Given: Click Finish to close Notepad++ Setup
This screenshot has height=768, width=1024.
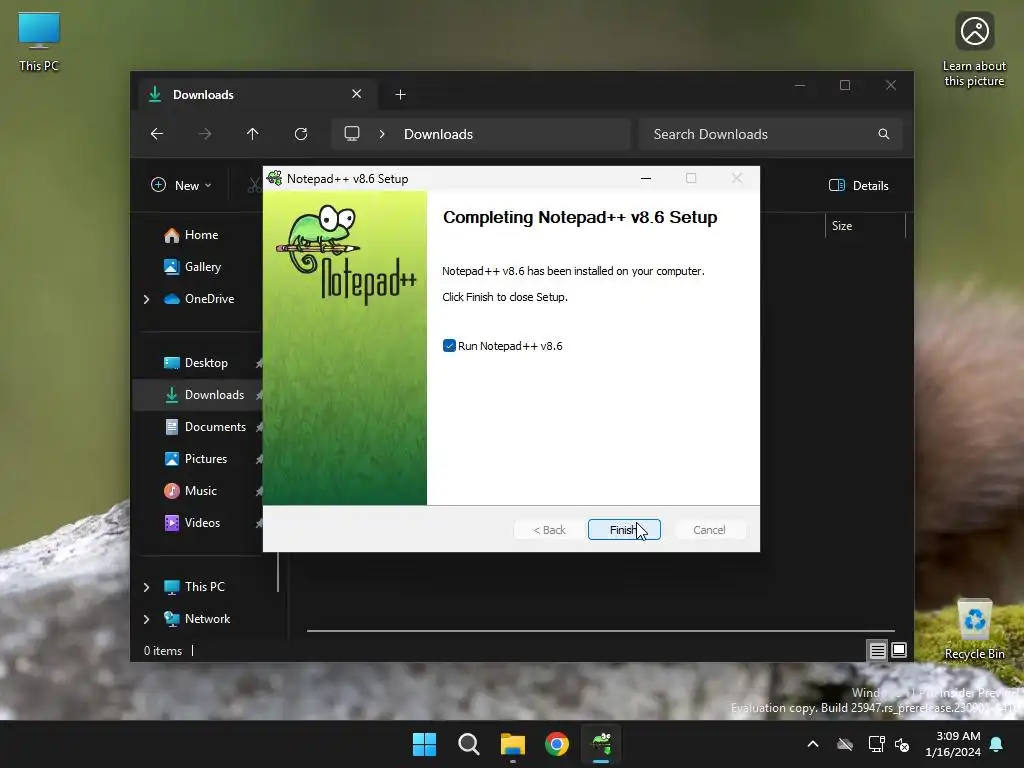Looking at the screenshot, I should click(x=624, y=530).
